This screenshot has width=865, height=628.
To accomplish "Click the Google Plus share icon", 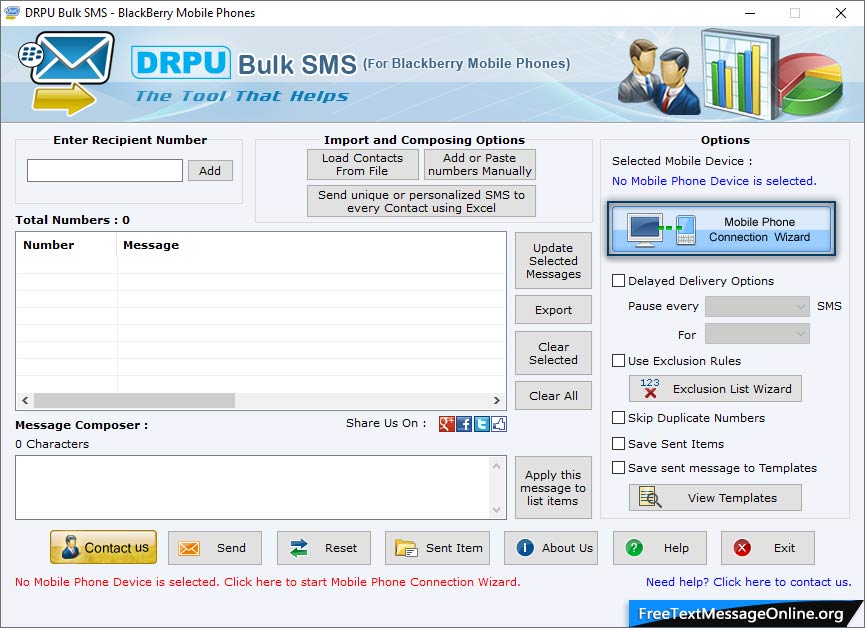I will pos(446,424).
